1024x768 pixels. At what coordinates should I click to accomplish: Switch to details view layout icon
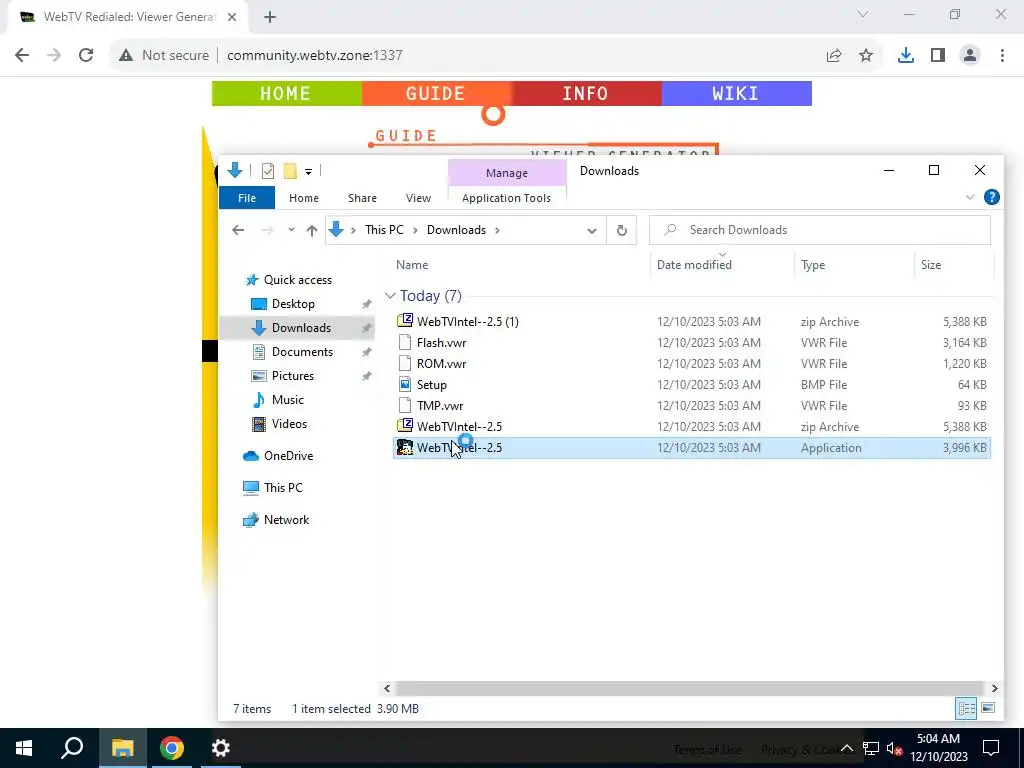[x=966, y=709]
